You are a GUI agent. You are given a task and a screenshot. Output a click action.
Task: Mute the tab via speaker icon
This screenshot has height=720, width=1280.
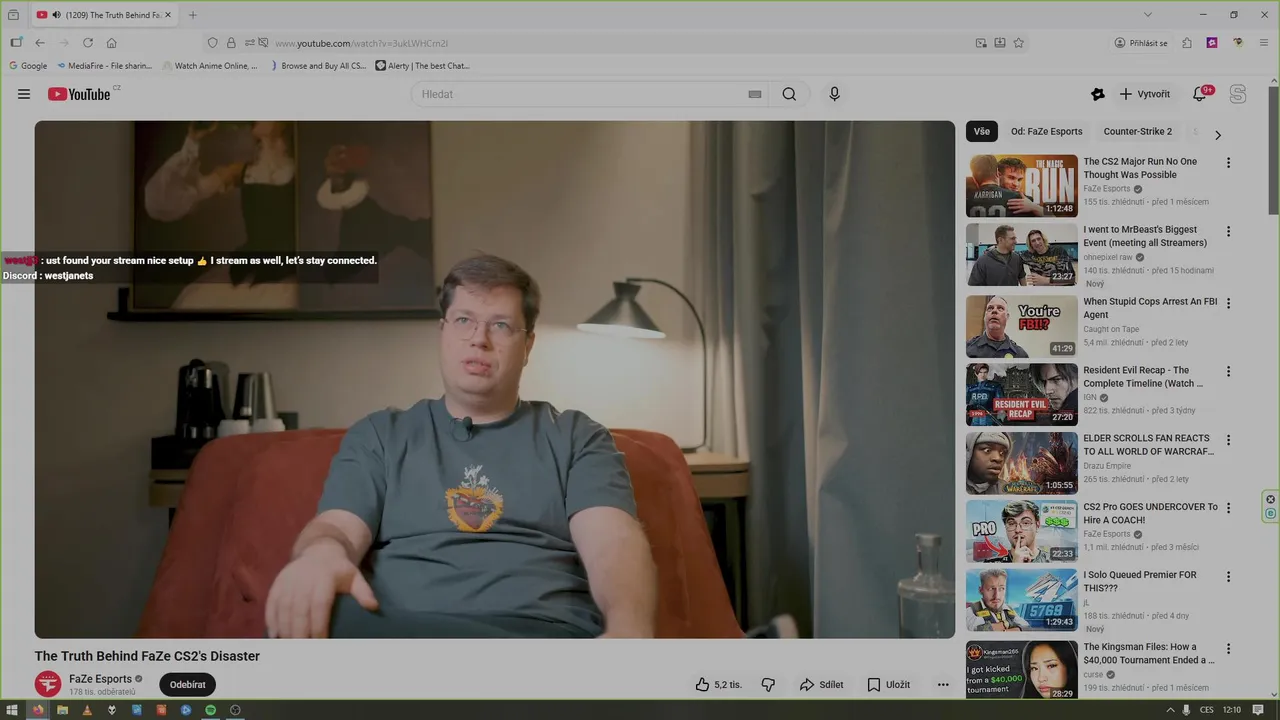click(x=56, y=15)
